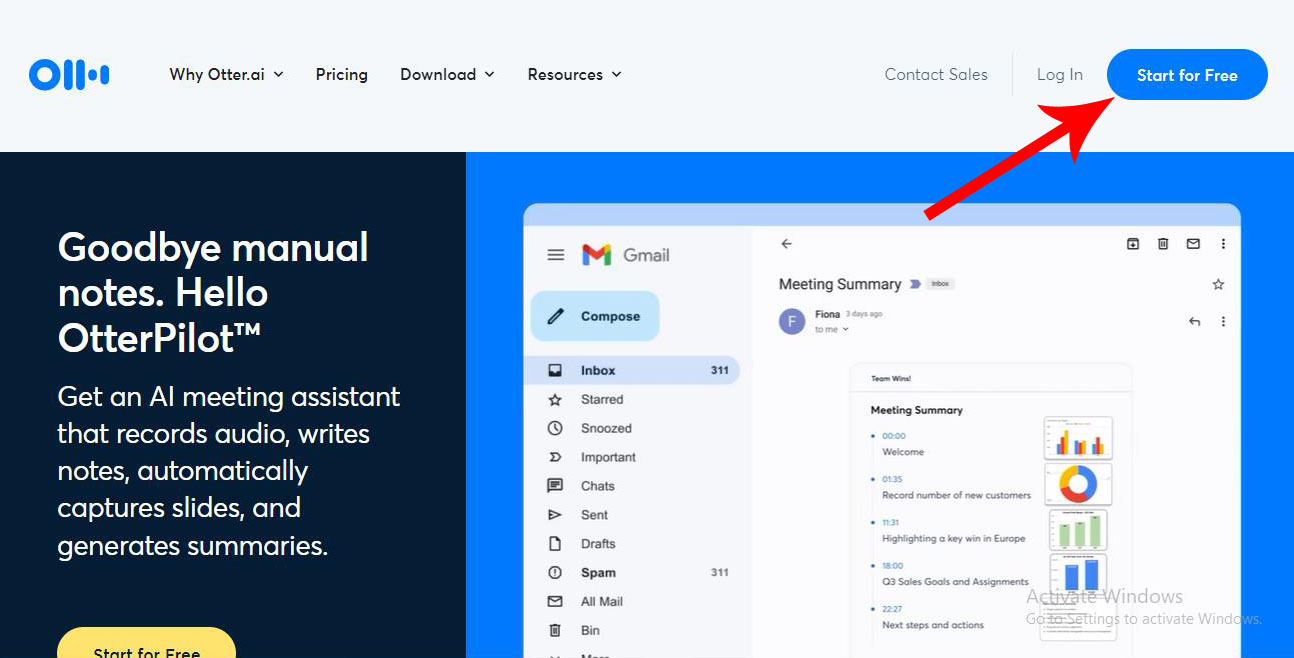Image resolution: width=1294 pixels, height=658 pixels.
Task: Click the Spam count 311
Action: [x=720, y=573]
